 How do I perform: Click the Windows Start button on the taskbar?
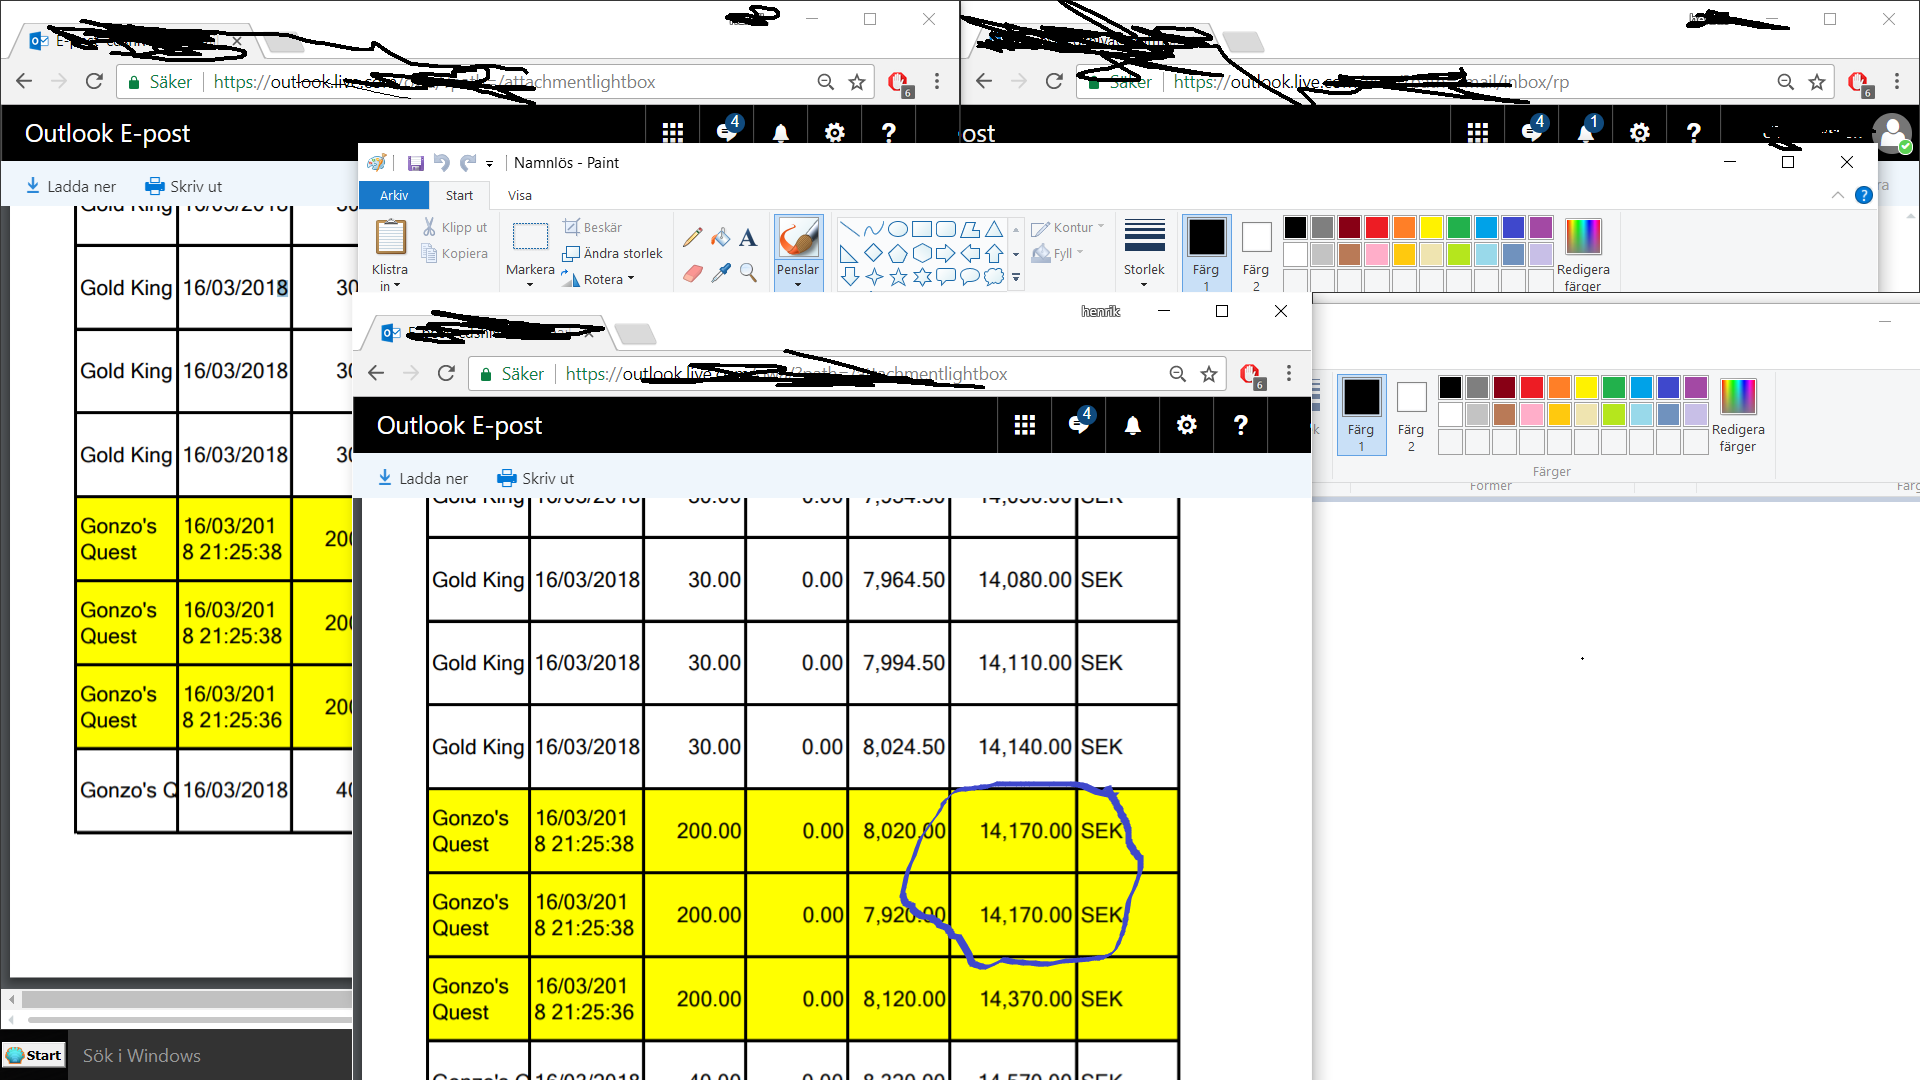pos(34,1055)
